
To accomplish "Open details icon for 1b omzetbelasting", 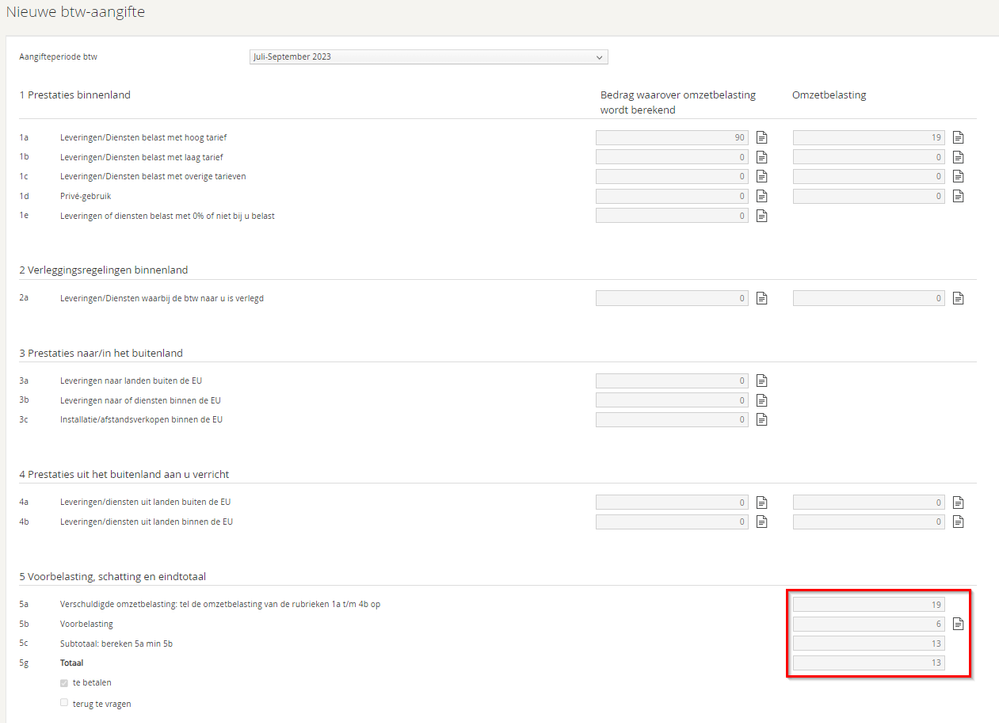I will click(958, 157).
